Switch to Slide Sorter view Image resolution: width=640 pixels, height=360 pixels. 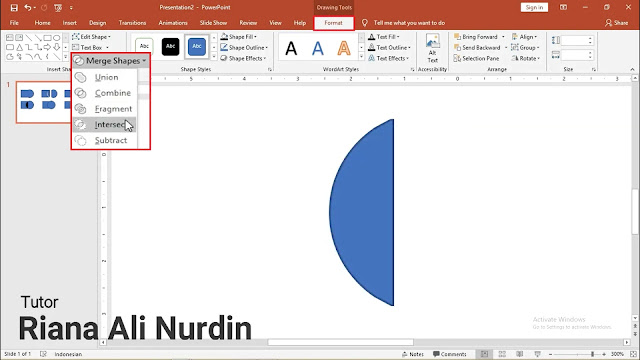coord(502,354)
